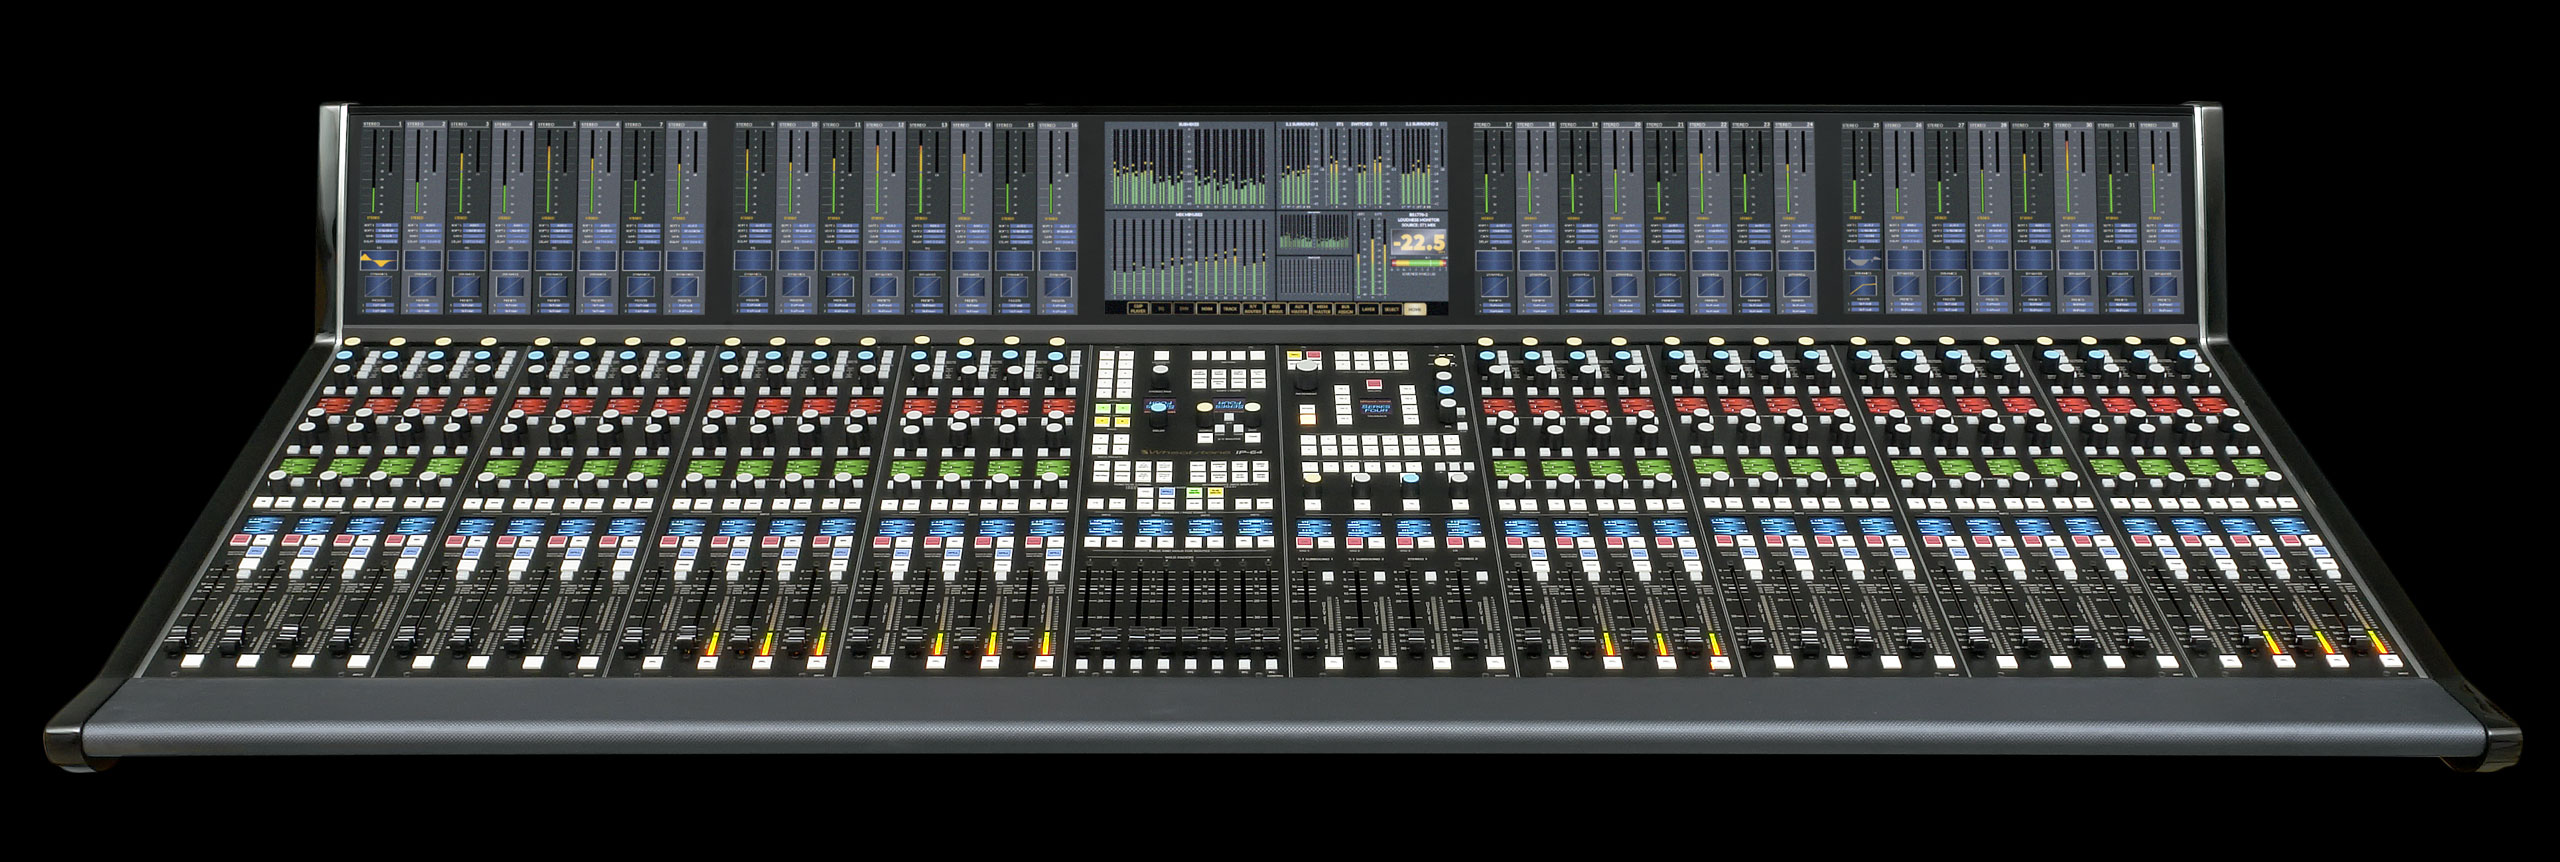
Task: Click the -22.5 loudness reading
Action: (x=1419, y=242)
